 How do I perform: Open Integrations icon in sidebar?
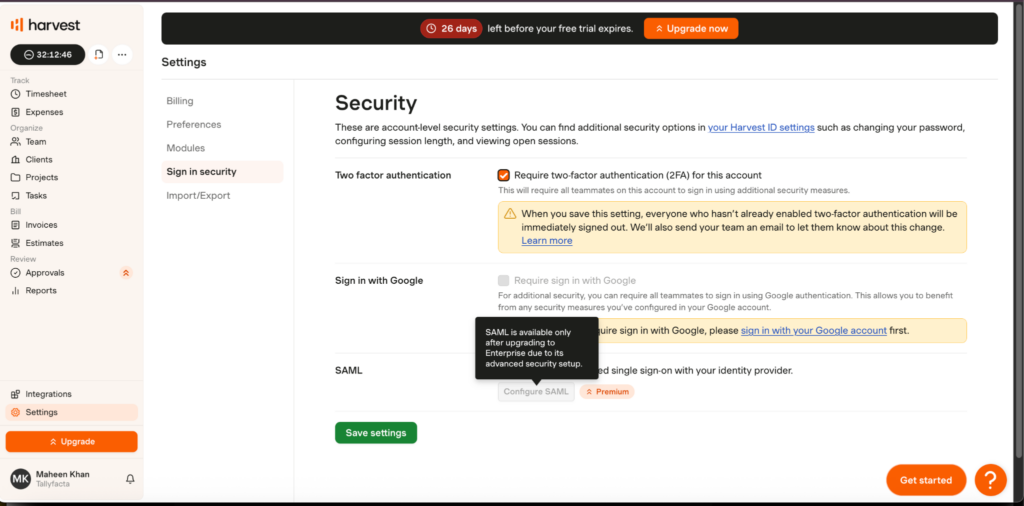16,394
